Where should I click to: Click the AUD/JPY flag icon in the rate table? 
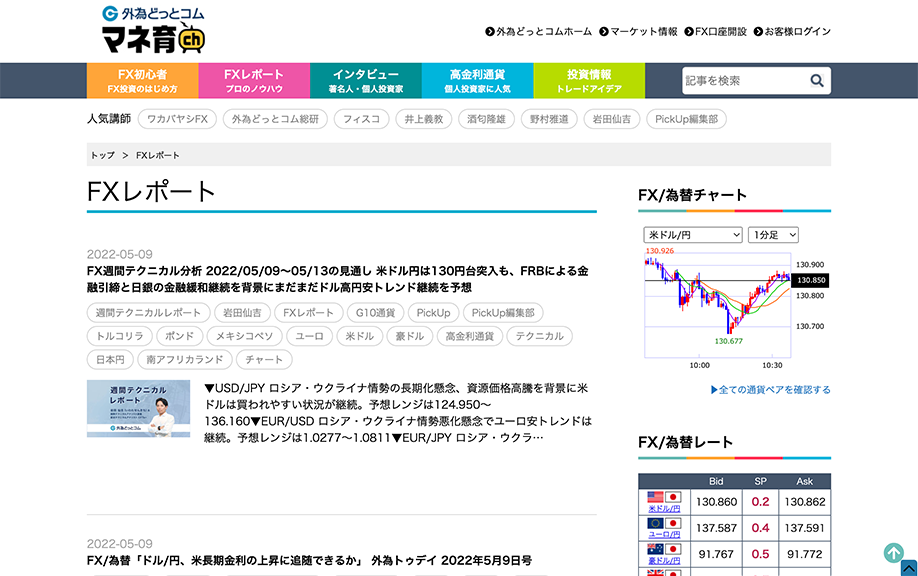coord(663,549)
